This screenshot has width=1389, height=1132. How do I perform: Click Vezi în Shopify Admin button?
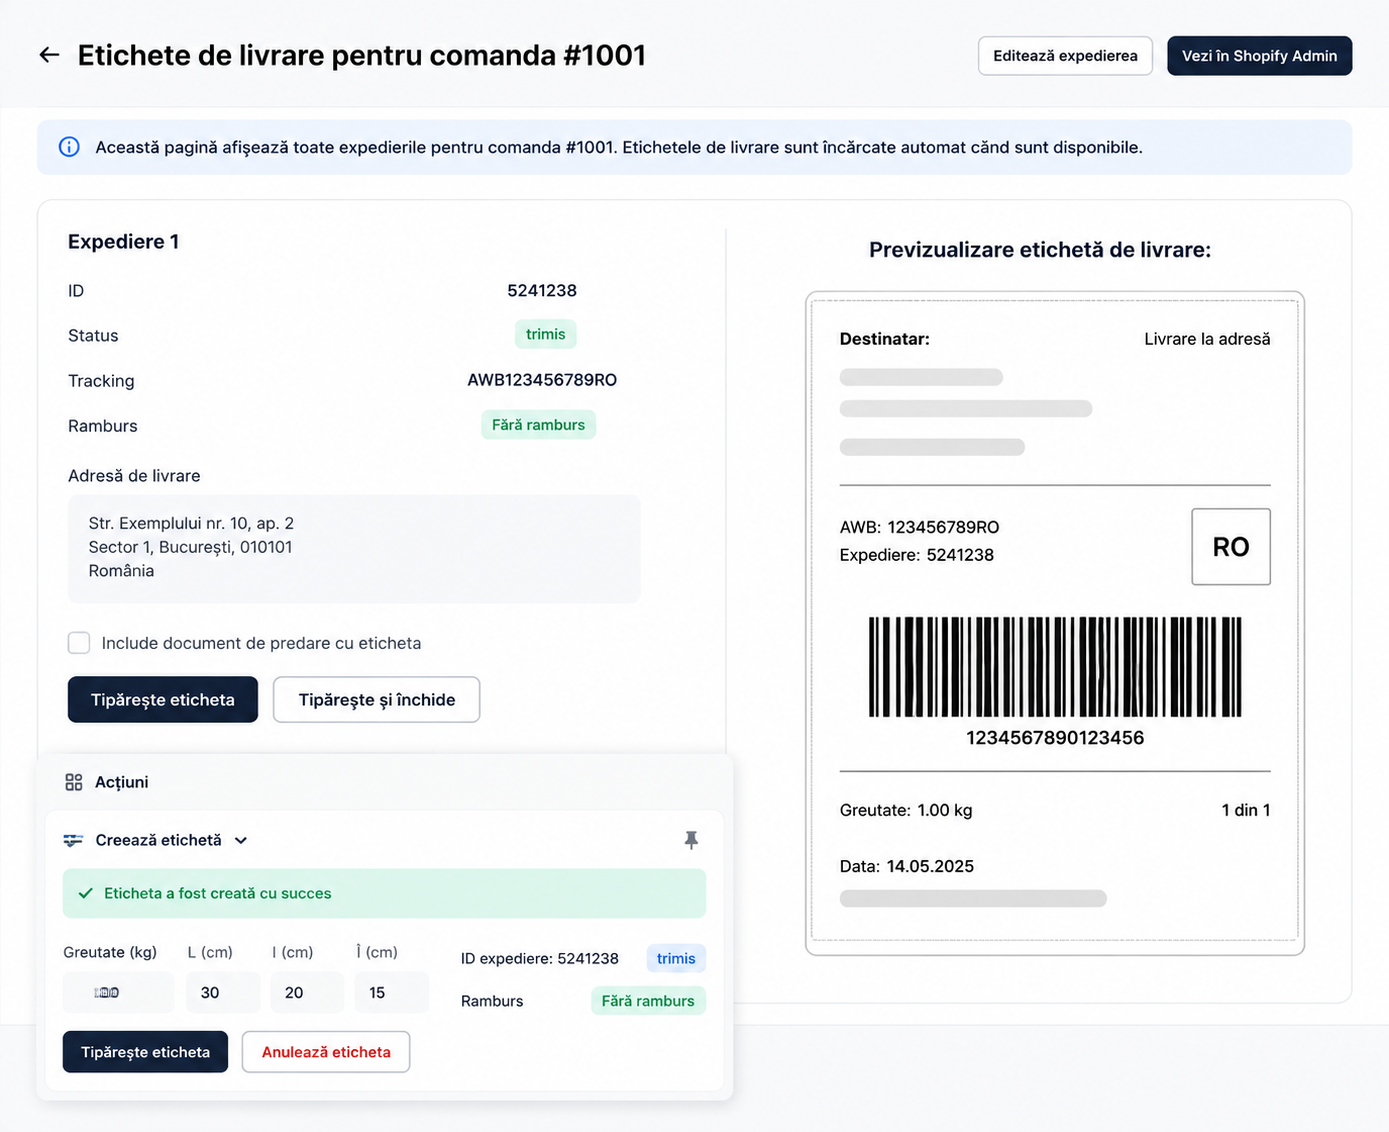coord(1259,56)
